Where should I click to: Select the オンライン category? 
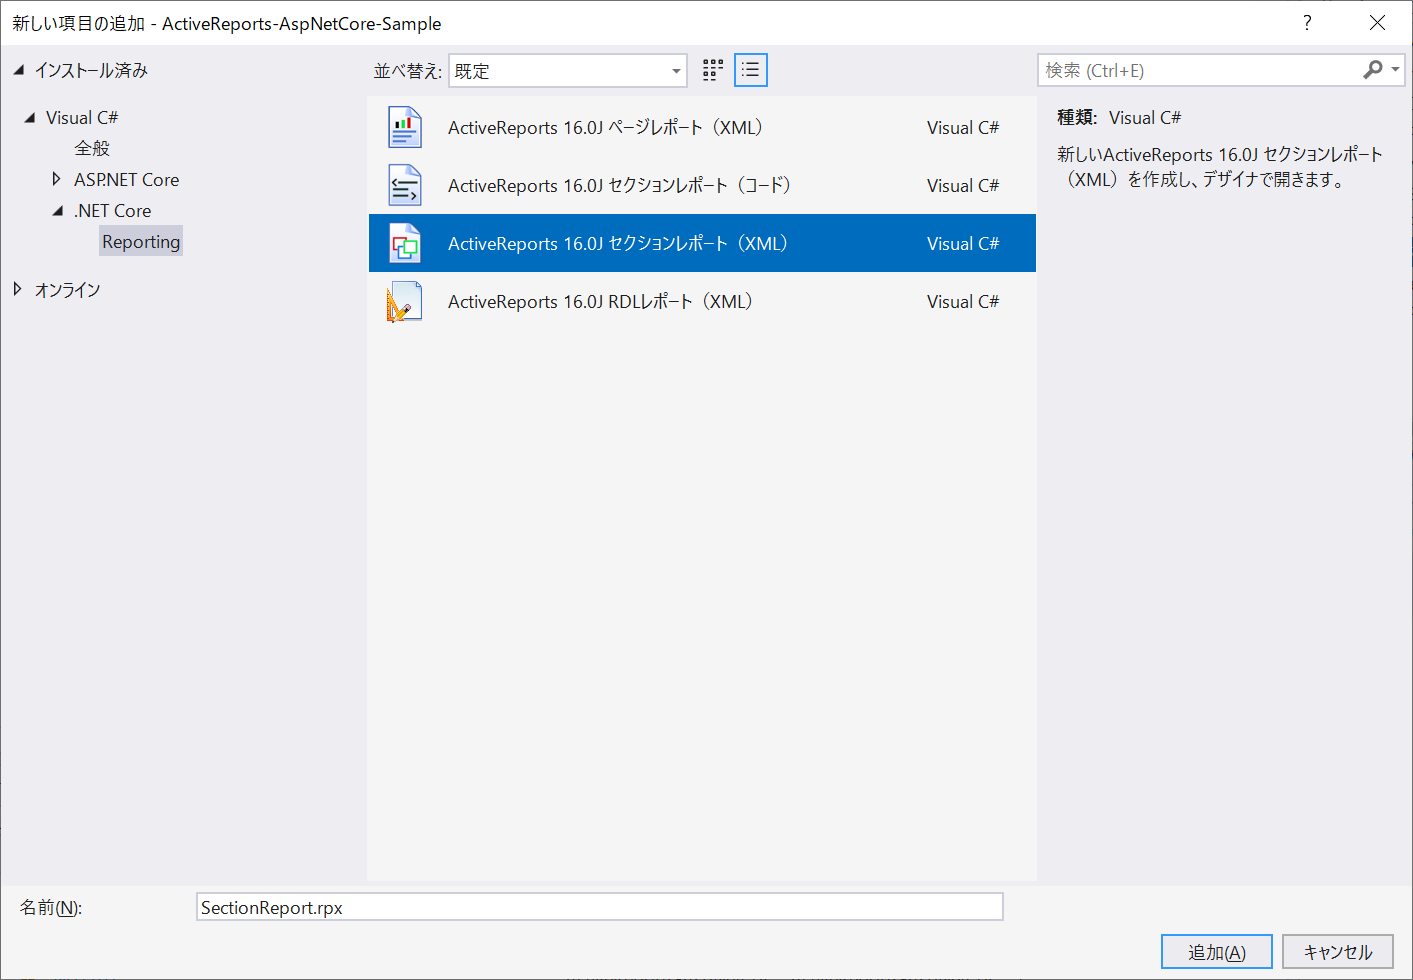point(68,289)
